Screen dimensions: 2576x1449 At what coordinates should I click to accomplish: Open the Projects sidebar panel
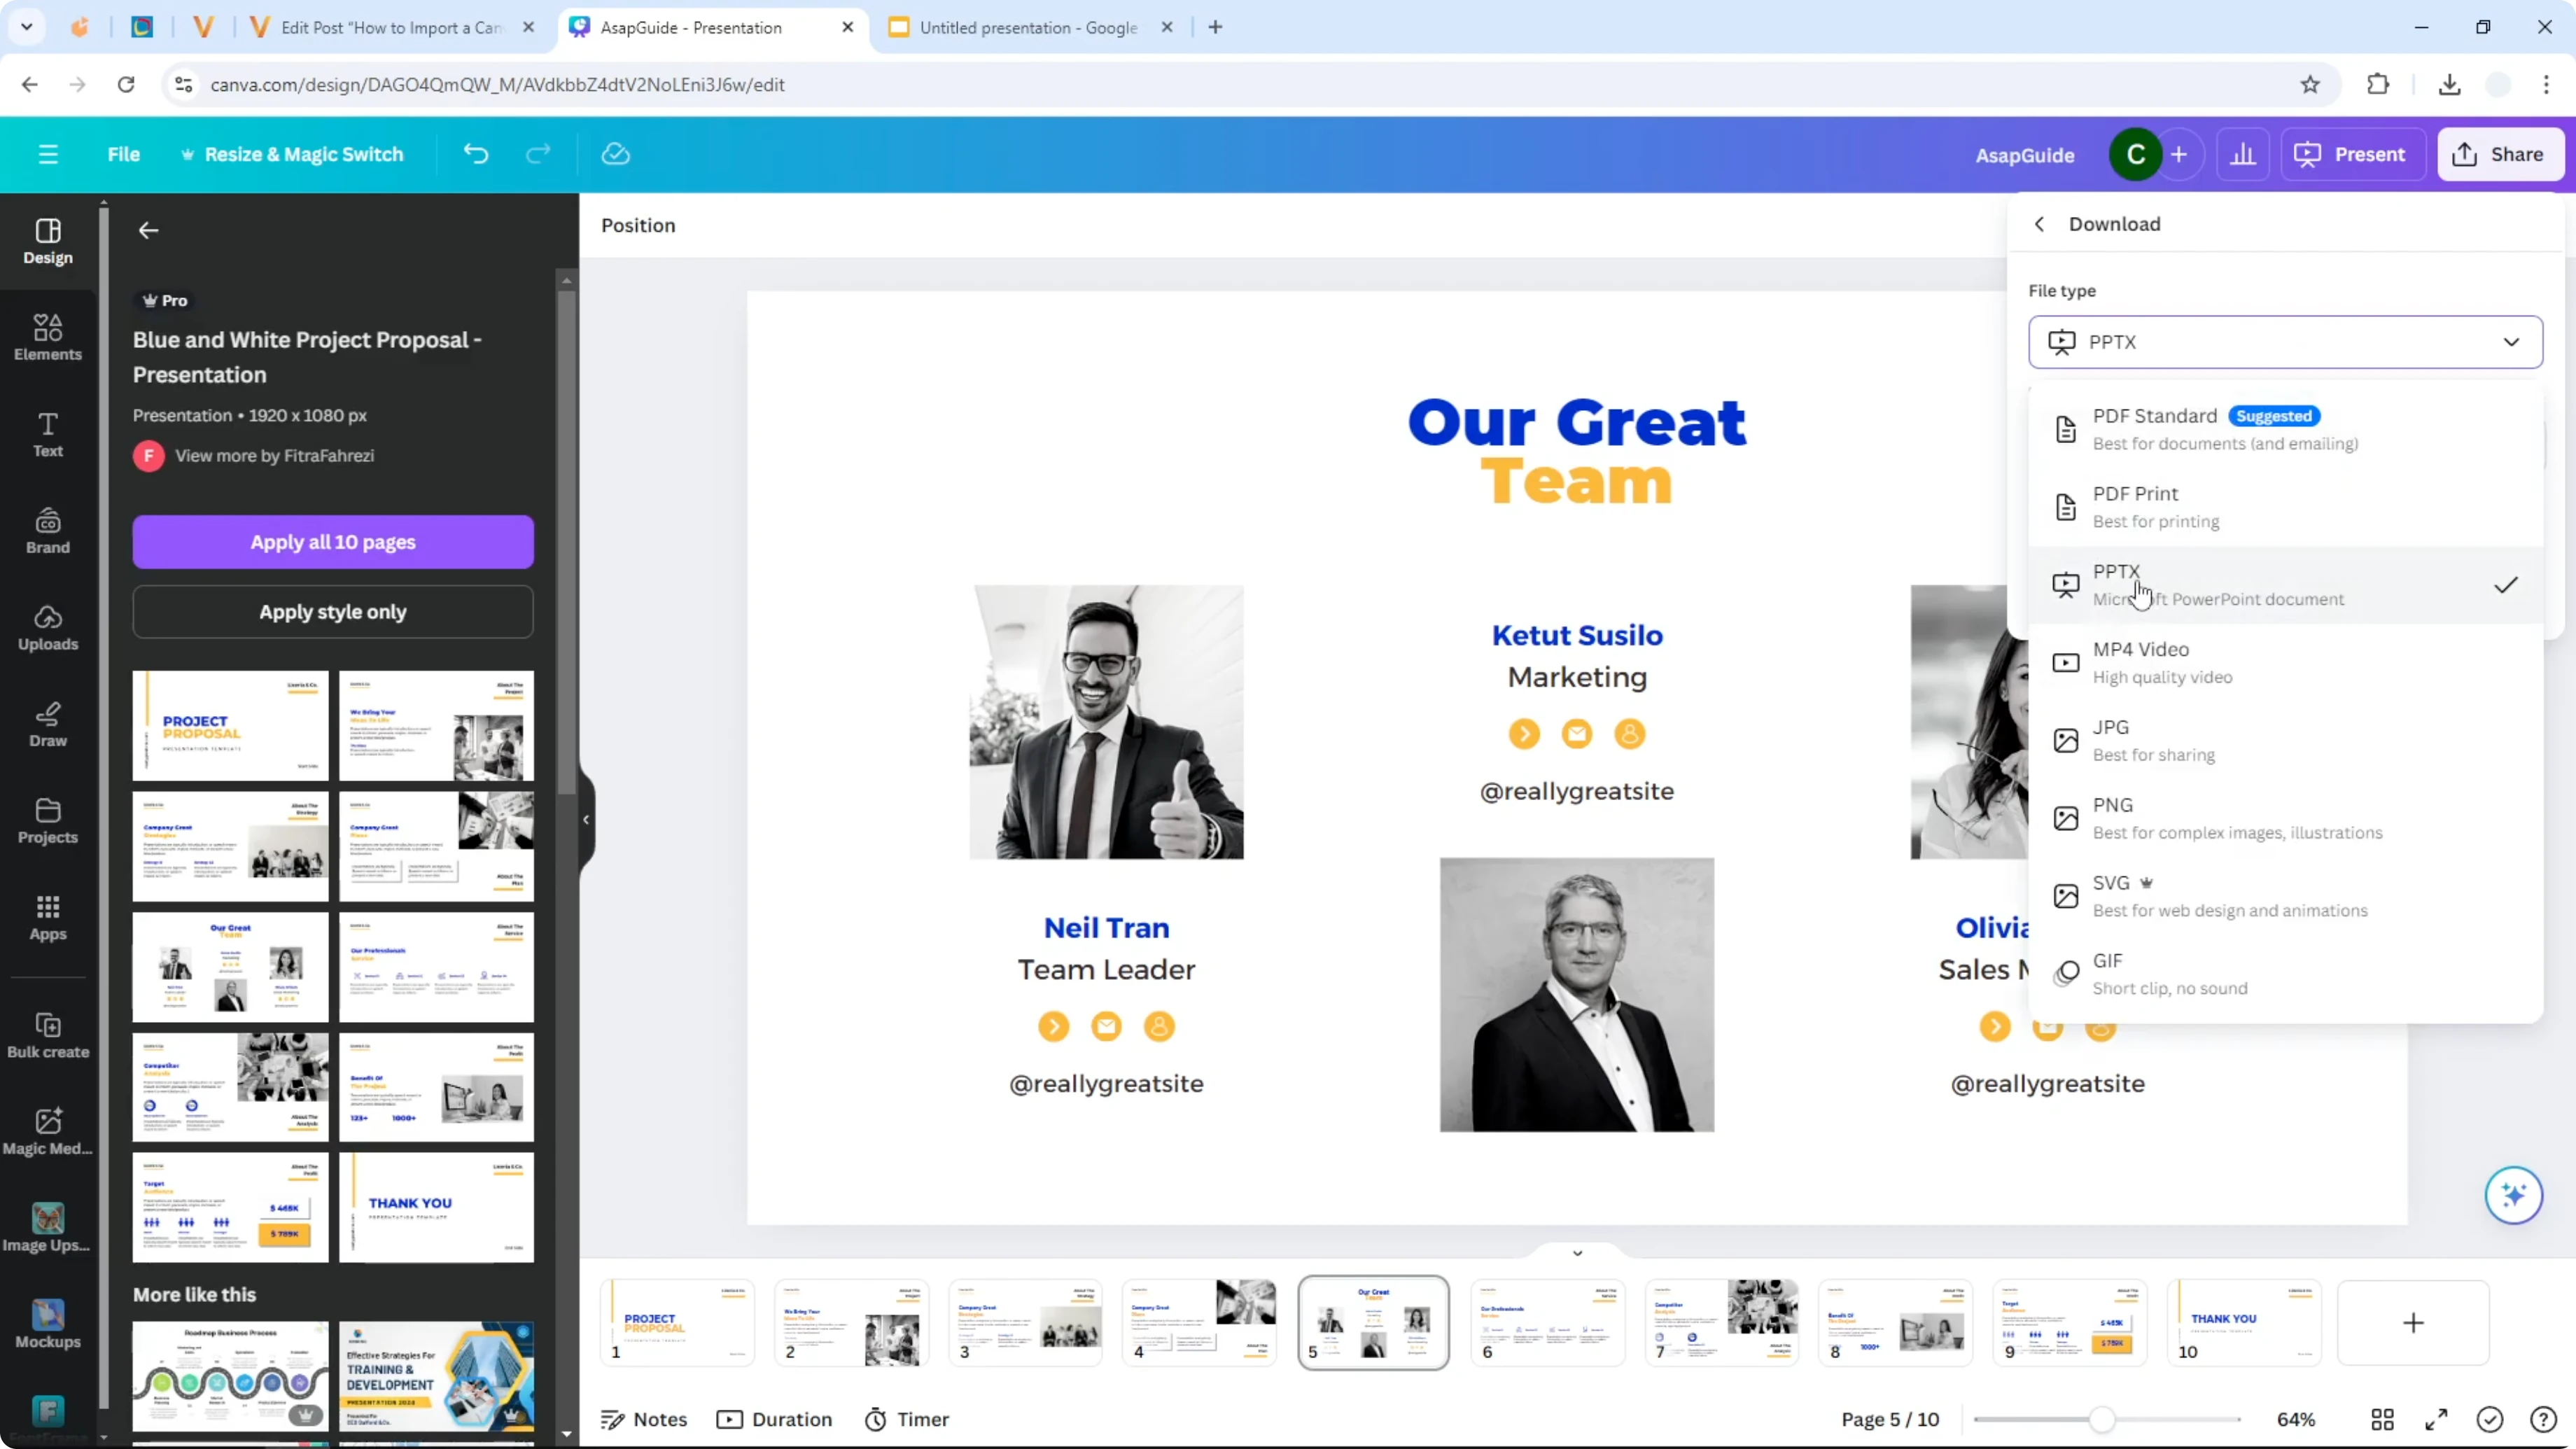[48, 821]
